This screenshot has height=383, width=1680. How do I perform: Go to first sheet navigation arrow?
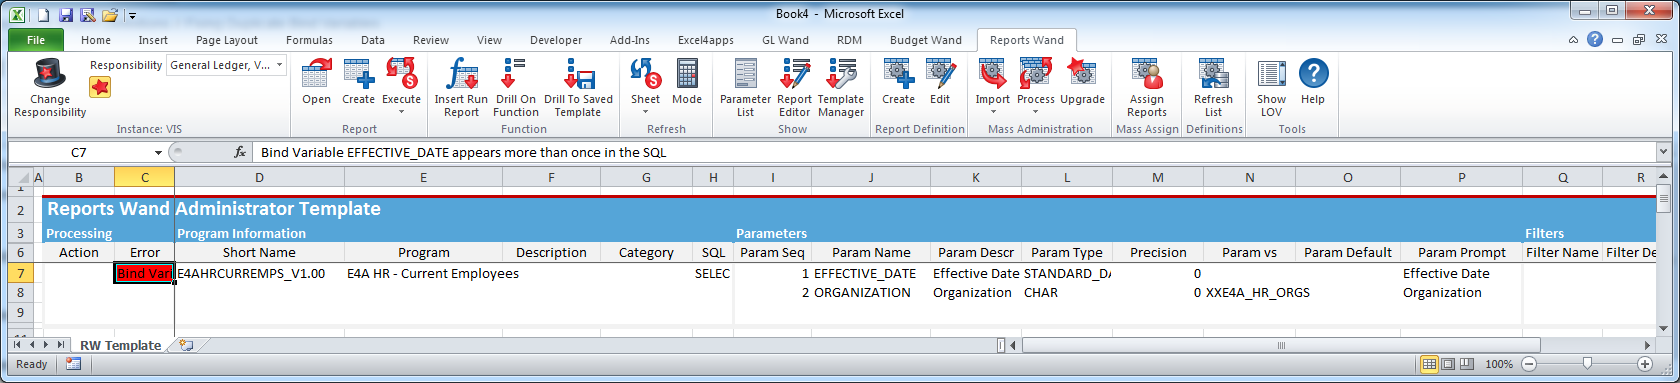coord(17,345)
